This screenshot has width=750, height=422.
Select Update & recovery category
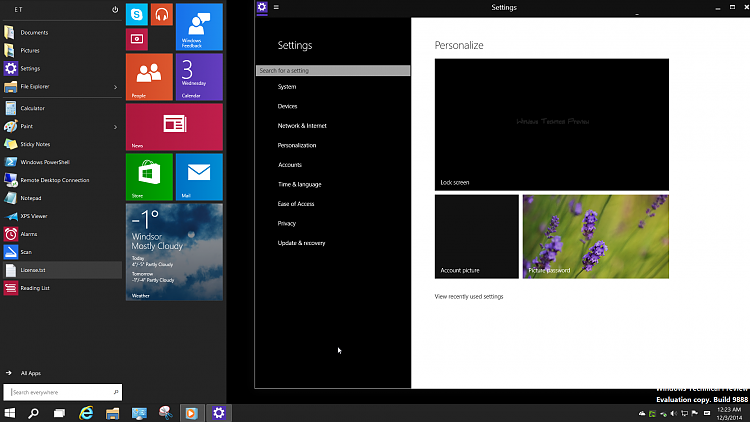coord(301,243)
